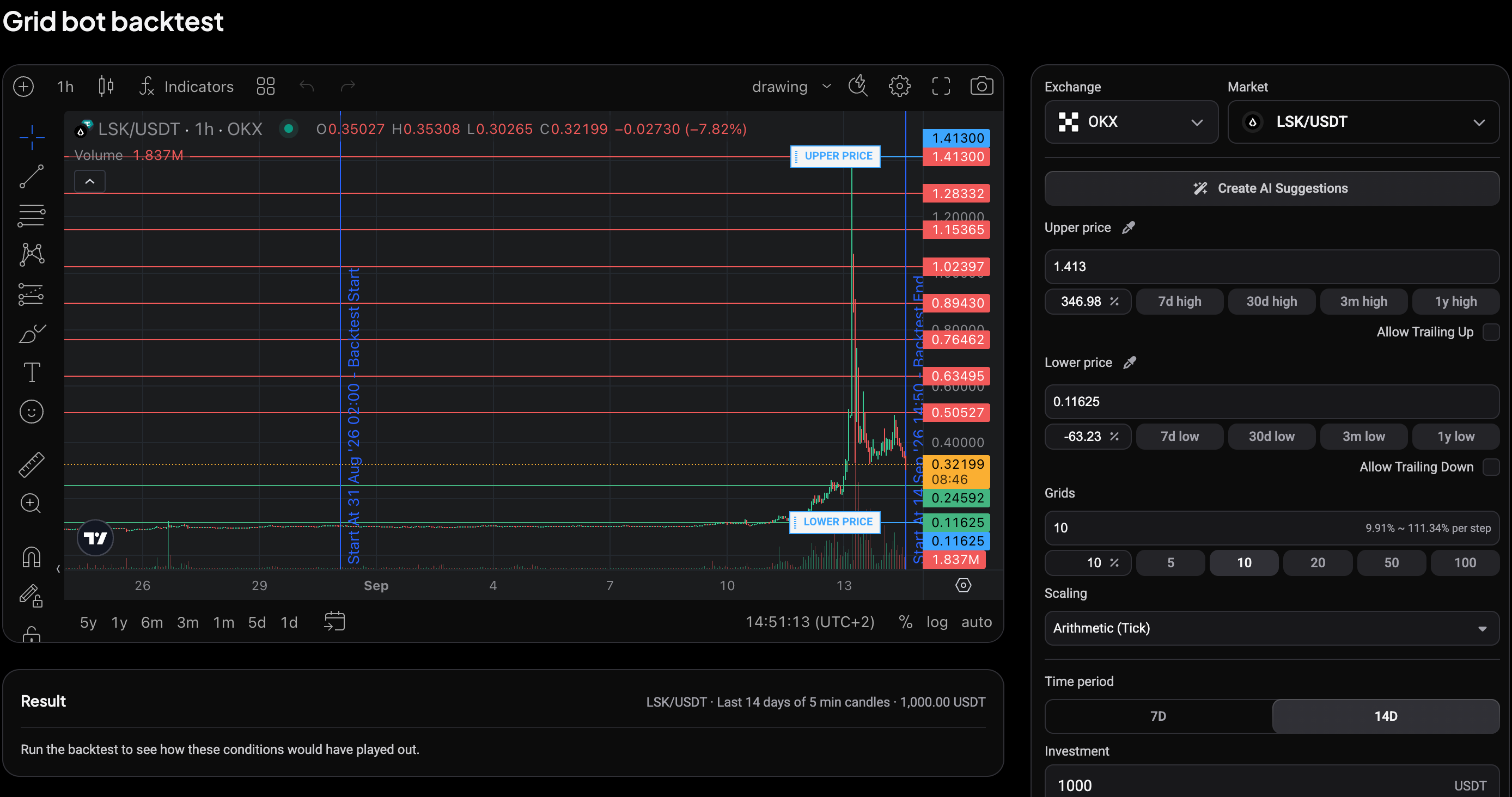This screenshot has width=1512, height=797.
Task: Set lower price to 7d low
Action: point(1180,436)
